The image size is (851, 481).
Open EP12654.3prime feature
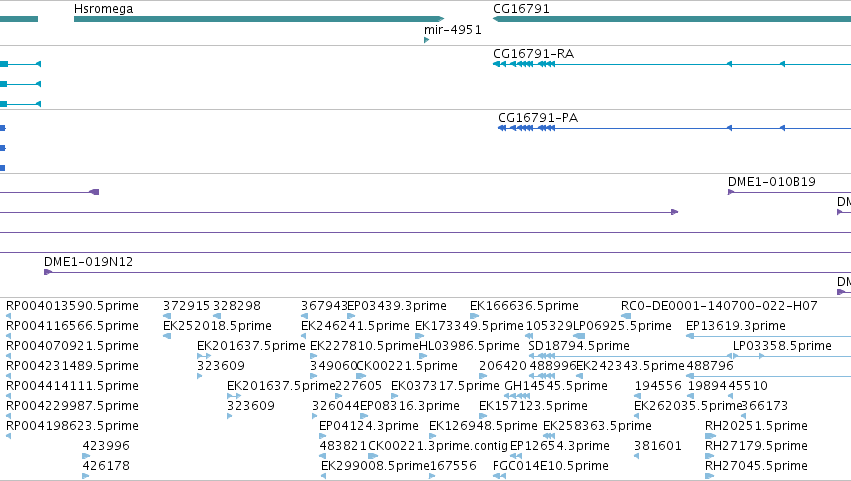pyautogui.click(x=560, y=446)
